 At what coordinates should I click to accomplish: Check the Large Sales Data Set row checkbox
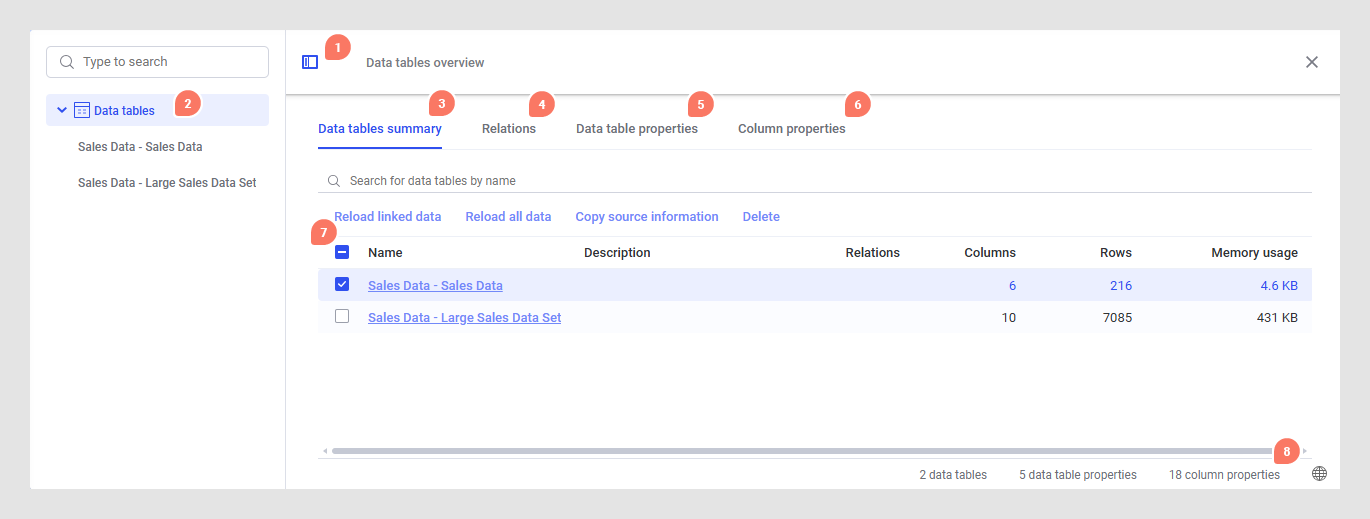click(x=342, y=317)
